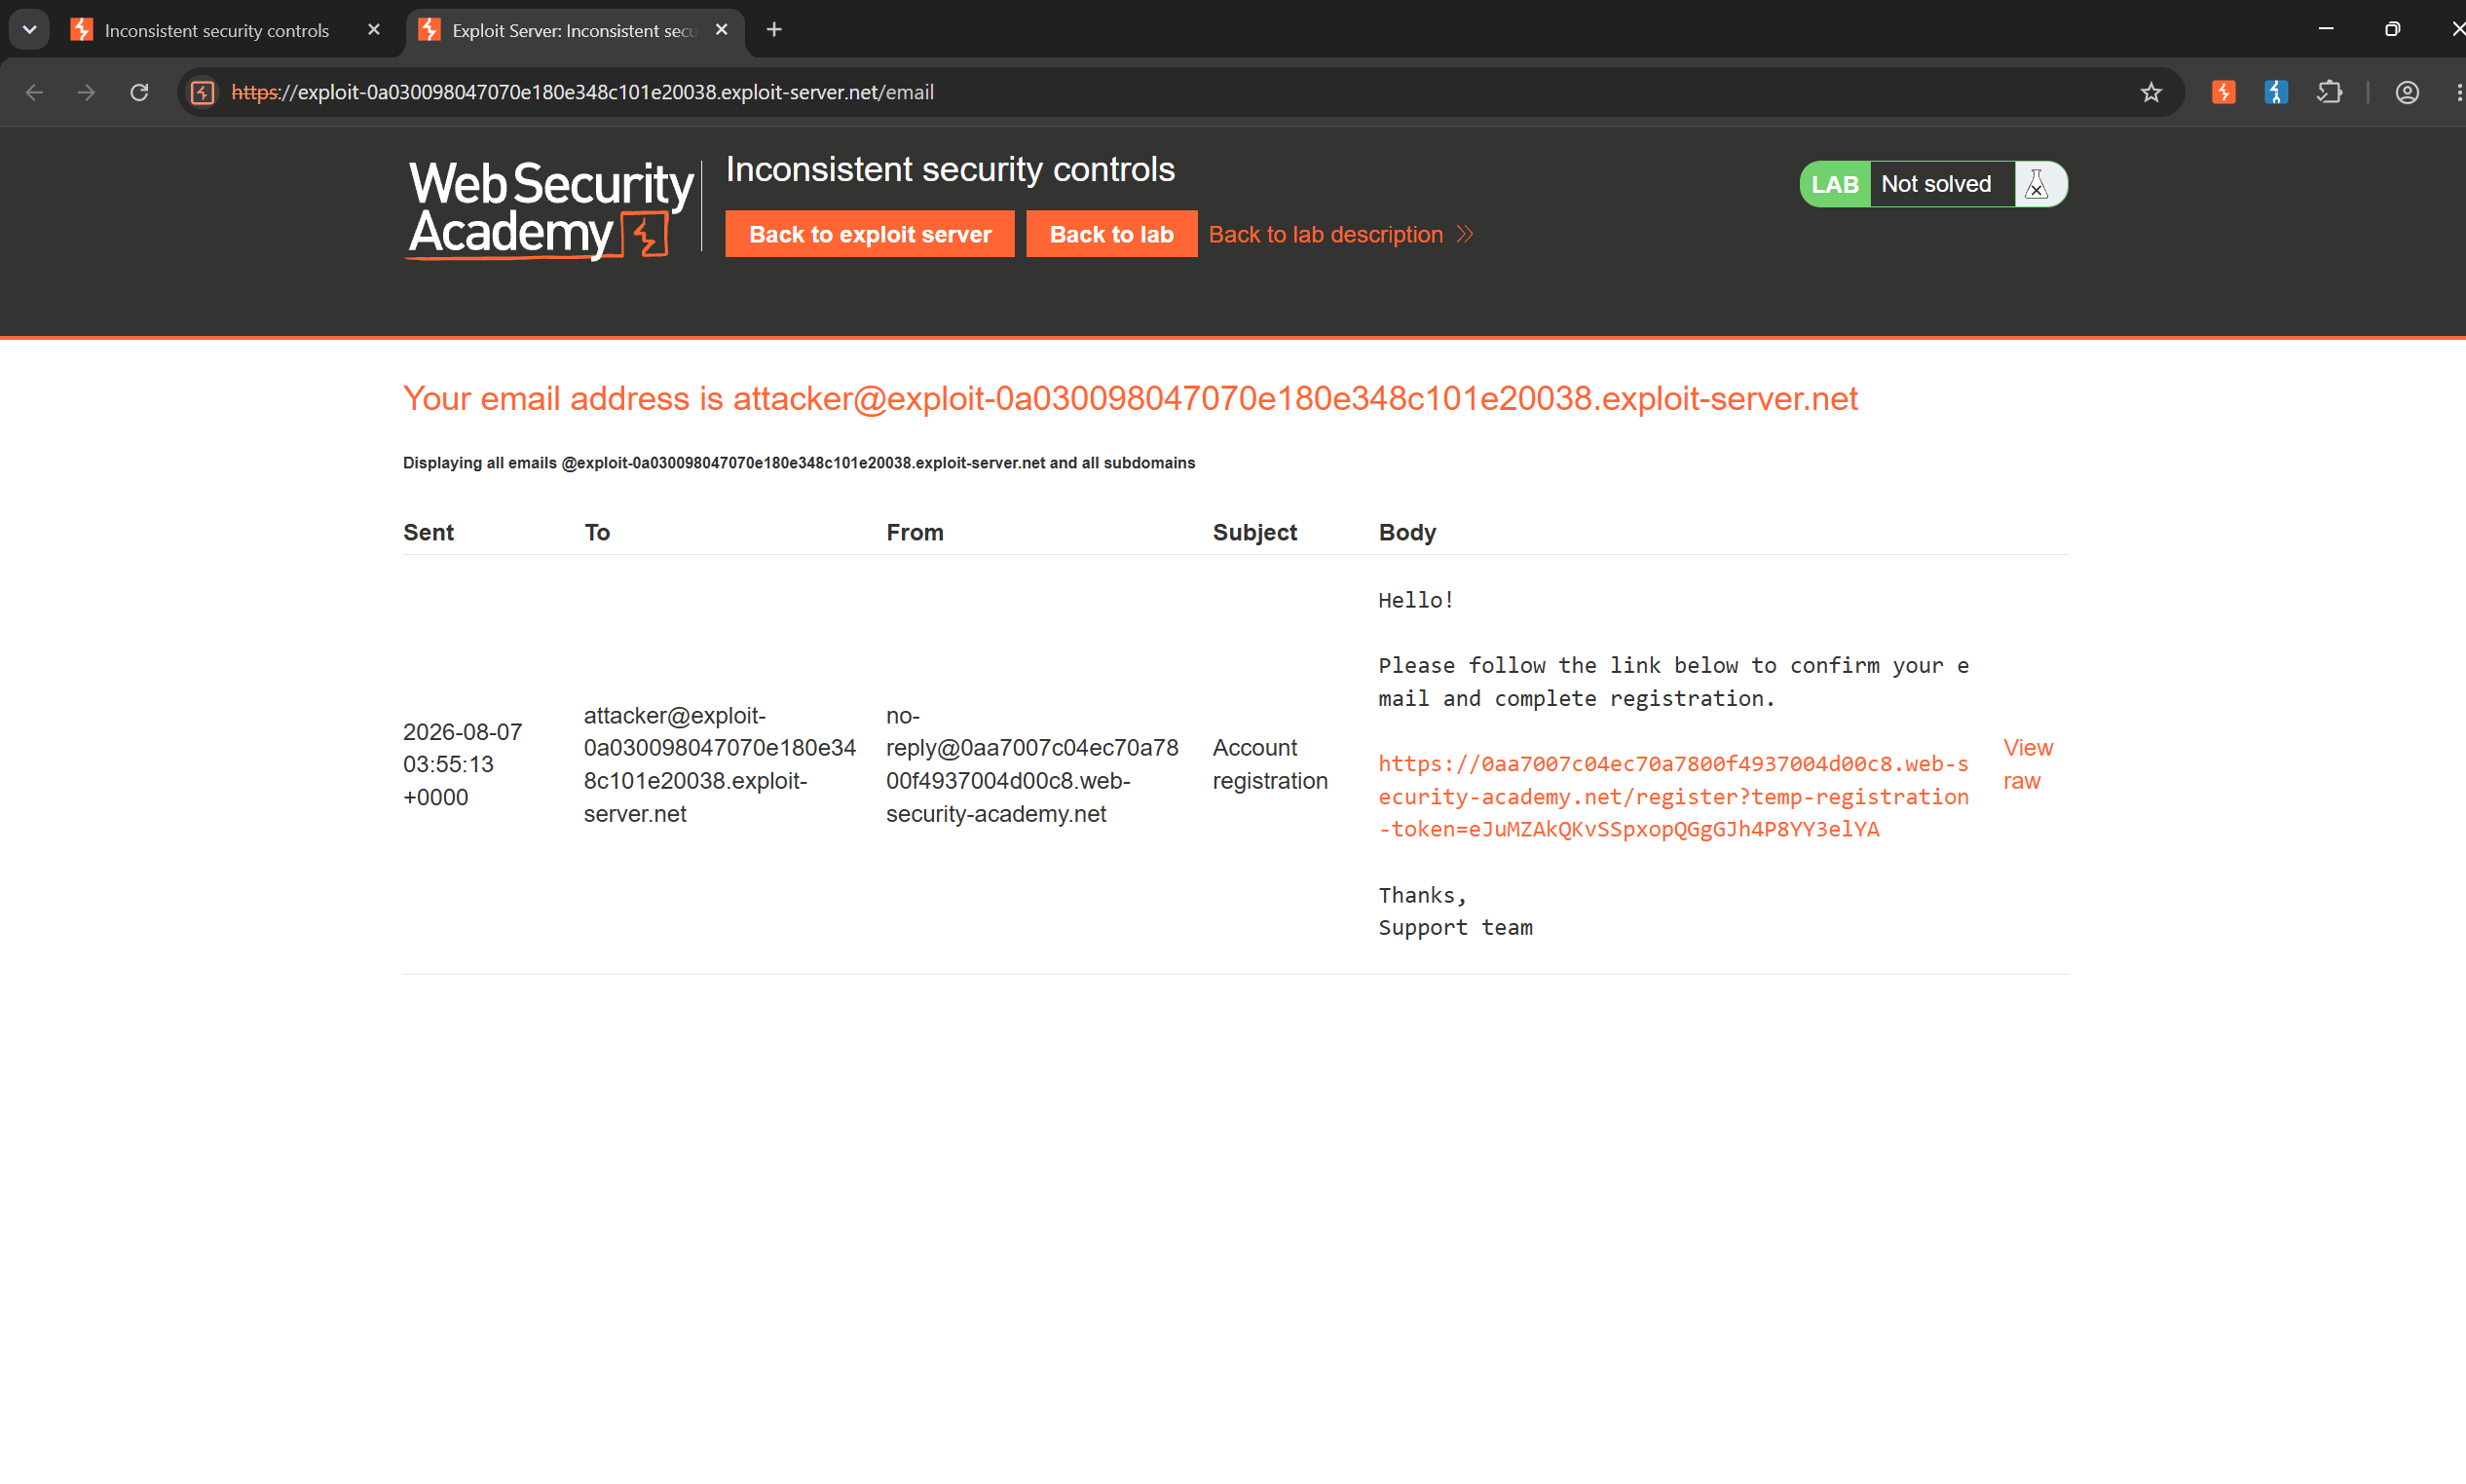Bookmark this page with star icon
The image size is (2466, 1484).
(2150, 92)
